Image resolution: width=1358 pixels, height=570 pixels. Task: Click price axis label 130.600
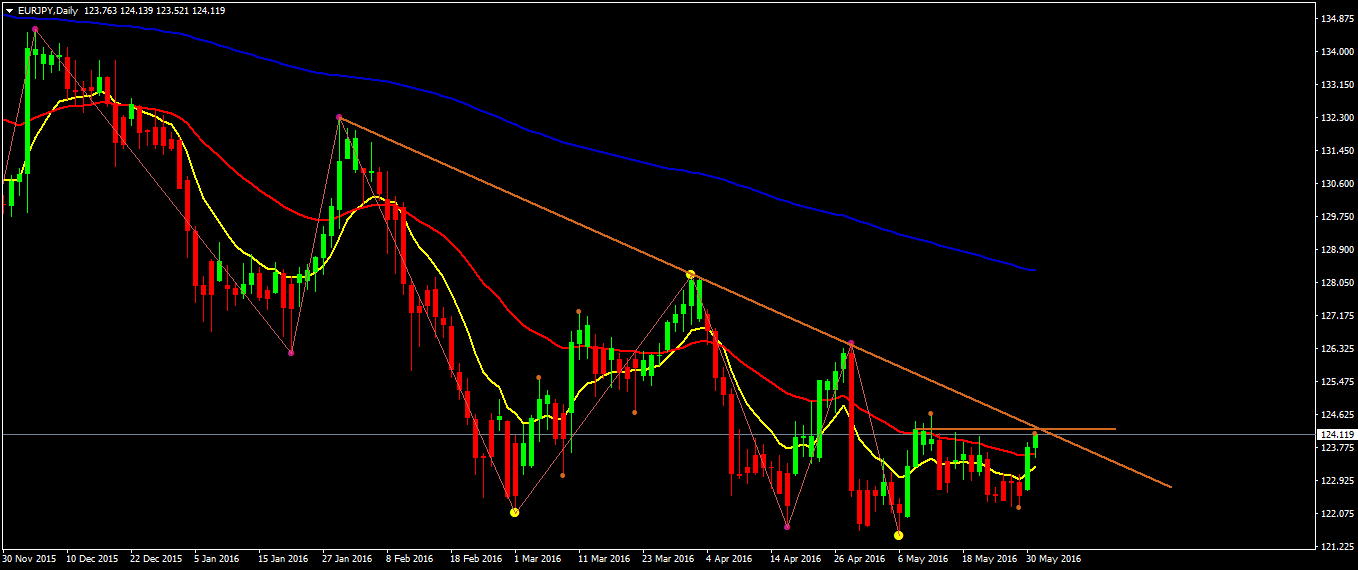pos(1337,184)
